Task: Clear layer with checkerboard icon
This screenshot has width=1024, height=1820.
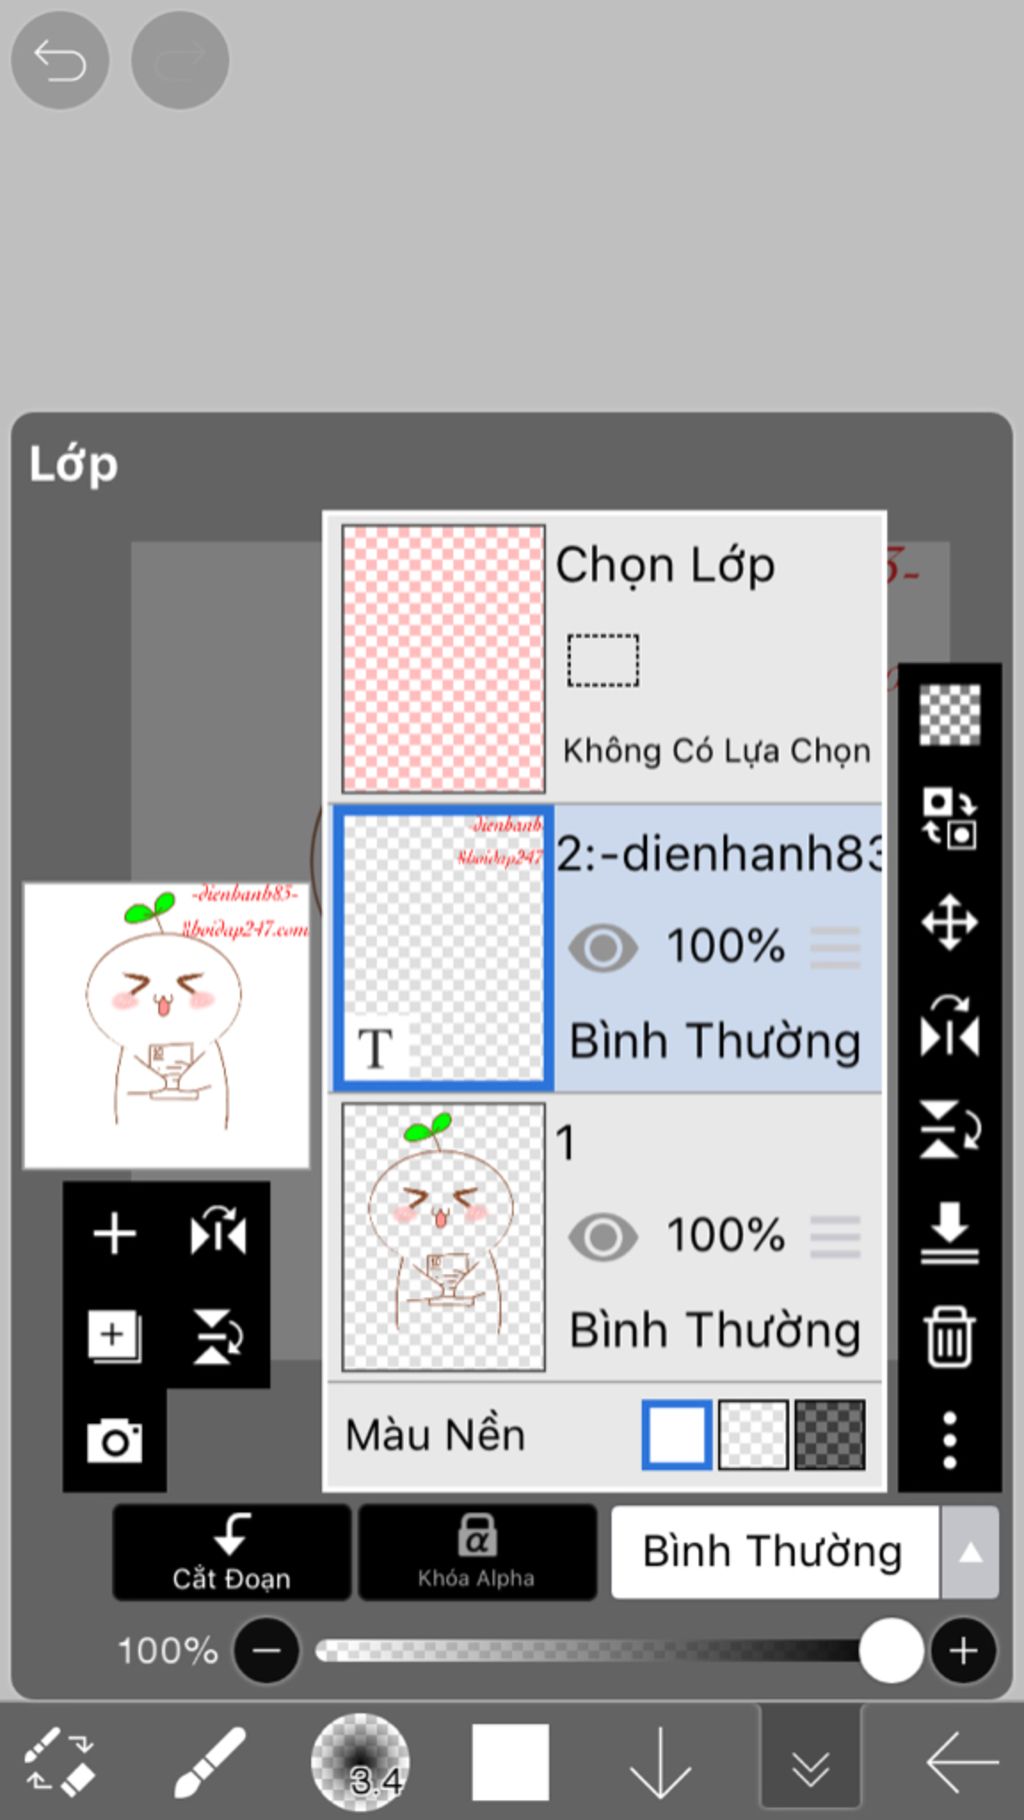Action: click(949, 714)
